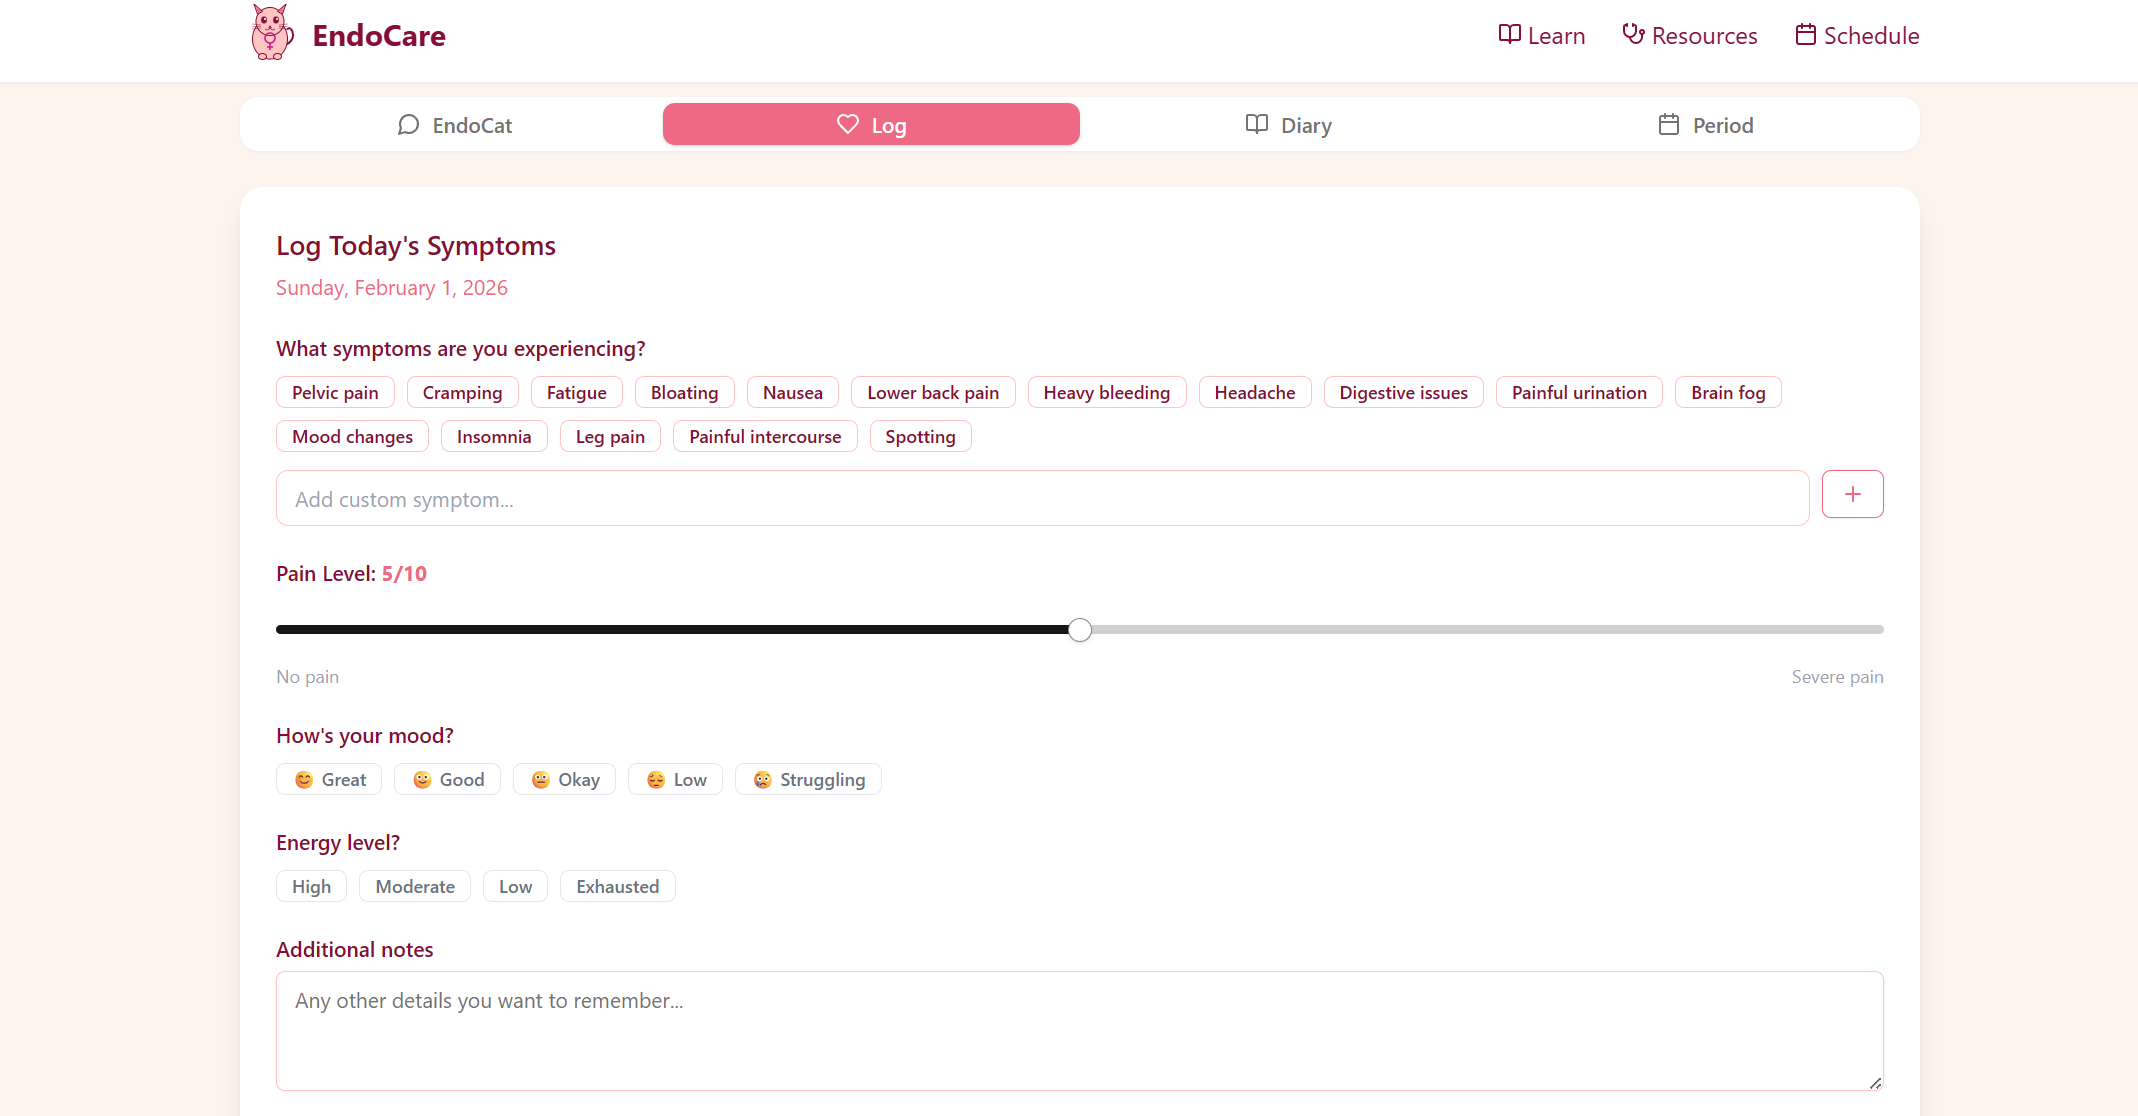This screenshot has height=1116, width=2138.
Task: Click the Diary open-book icon
Action: point(1256,125)
